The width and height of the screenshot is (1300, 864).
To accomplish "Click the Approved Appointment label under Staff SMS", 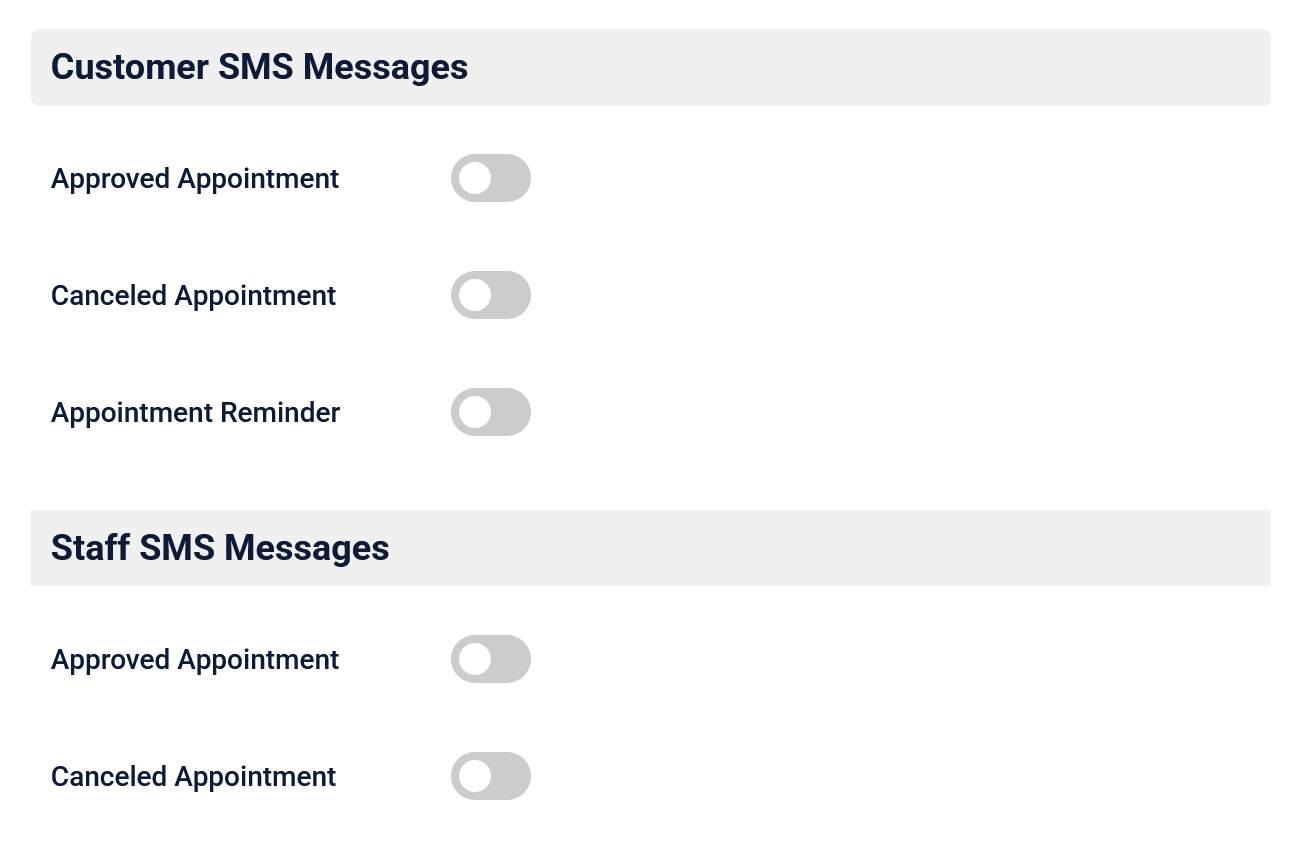I will pyautogui.click(x=195, y=659).
